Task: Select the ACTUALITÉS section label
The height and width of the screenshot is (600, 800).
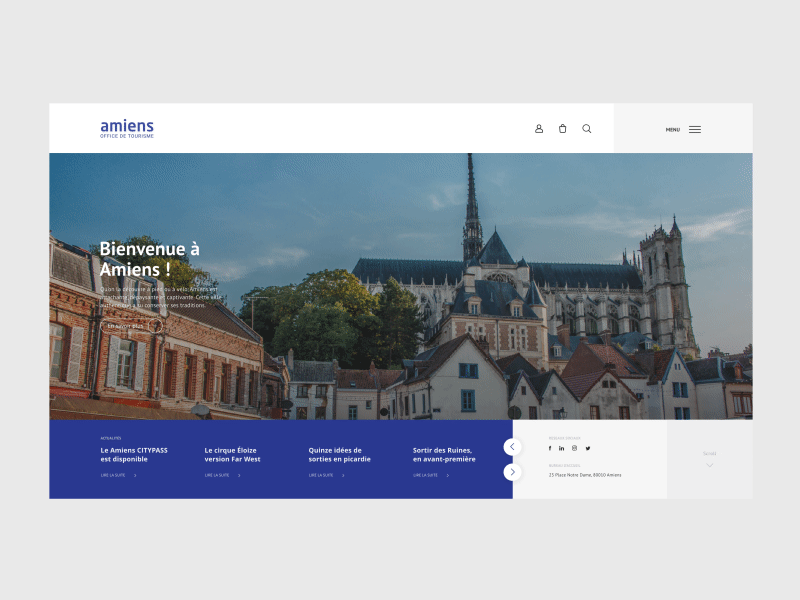Action: pos(110,437)
